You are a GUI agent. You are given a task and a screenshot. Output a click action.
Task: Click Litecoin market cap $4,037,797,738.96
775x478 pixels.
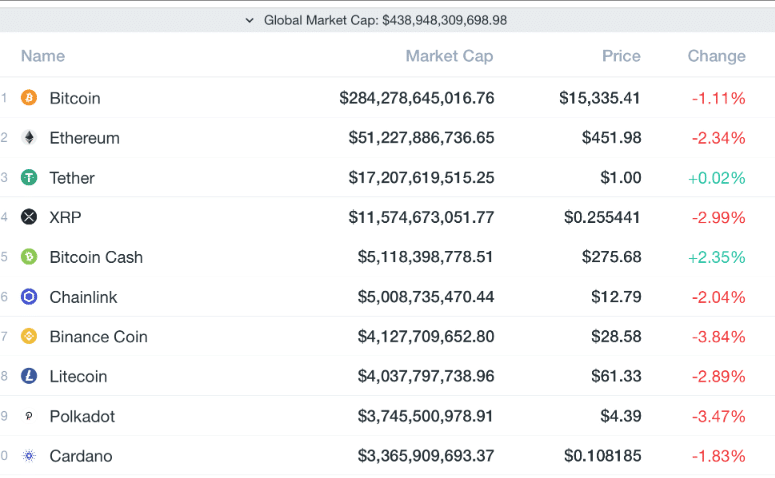tap(426, 376)
